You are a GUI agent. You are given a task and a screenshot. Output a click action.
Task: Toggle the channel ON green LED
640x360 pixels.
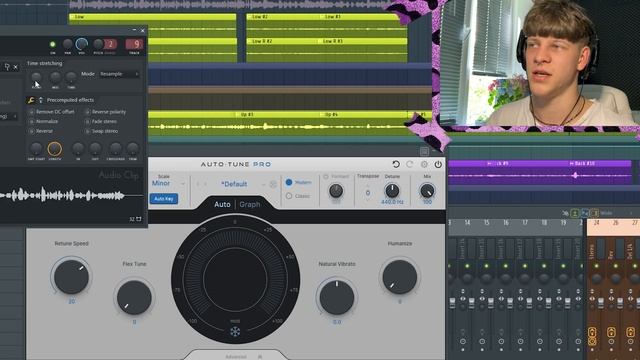tap(53, 44)
